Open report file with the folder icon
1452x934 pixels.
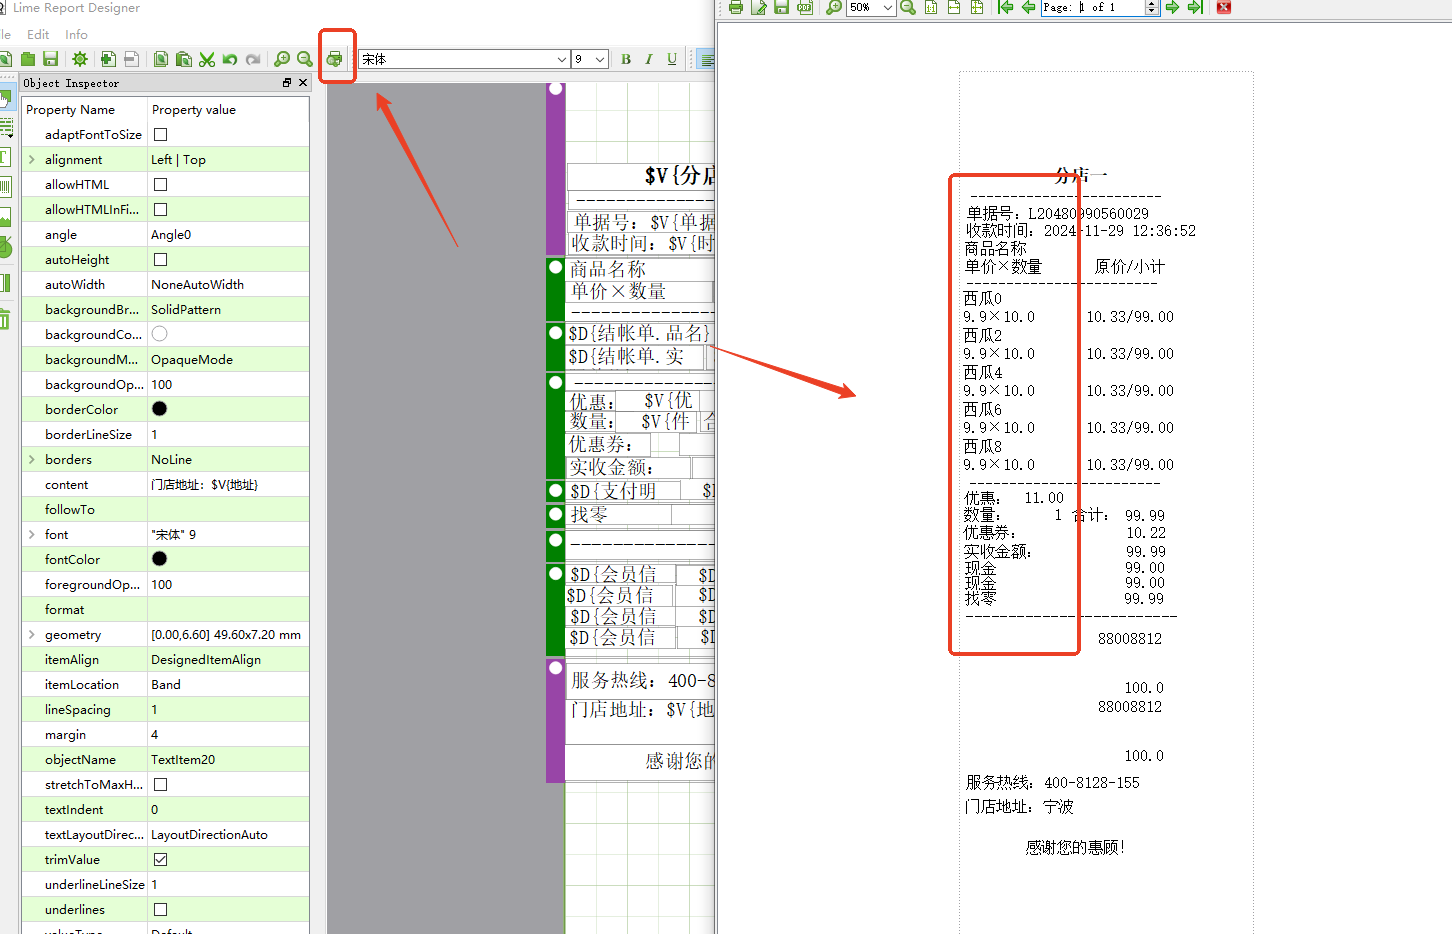(28, 59)
